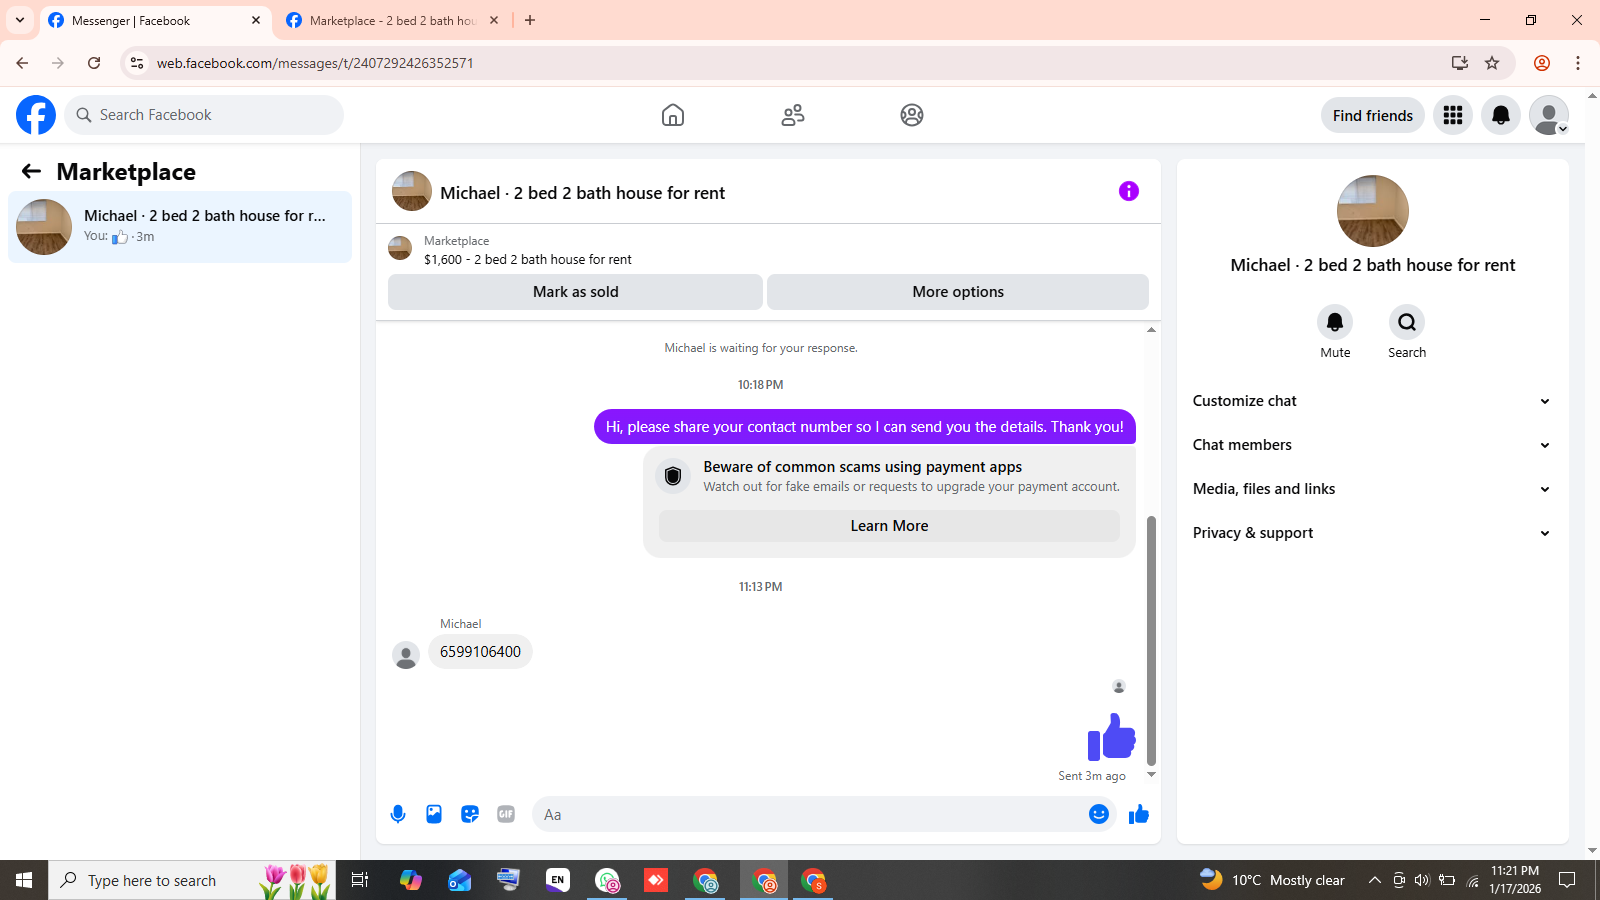Image resolution: width=1600 pixels, height=900 pixels.
Task: Click the Search Facebook field
Action: point(204,115)
